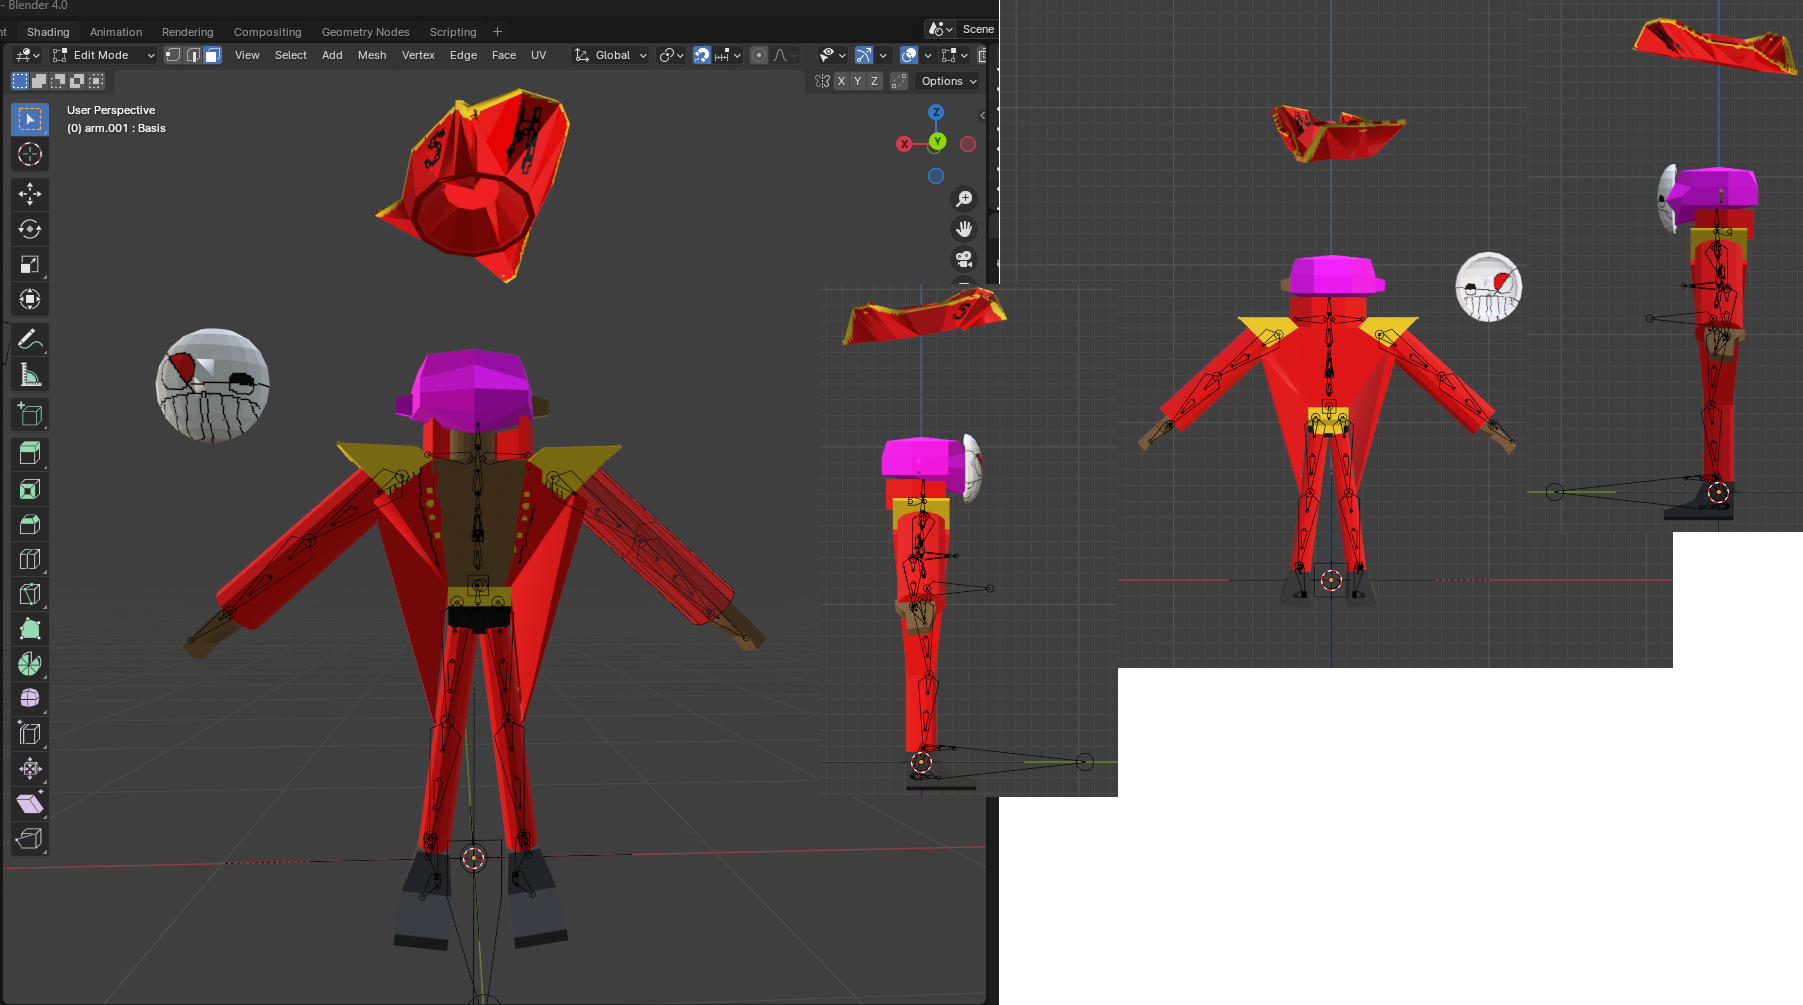Click the Scene name field
The height and width of the screenshot is (1005, 1803).
(977, 29)
